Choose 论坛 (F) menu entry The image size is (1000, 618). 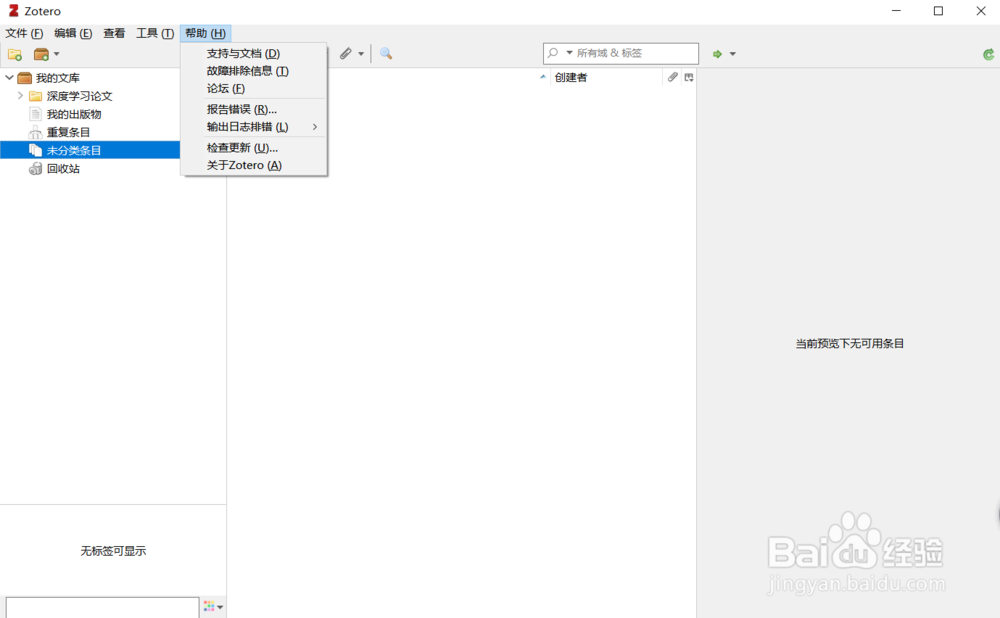point(254,89)
